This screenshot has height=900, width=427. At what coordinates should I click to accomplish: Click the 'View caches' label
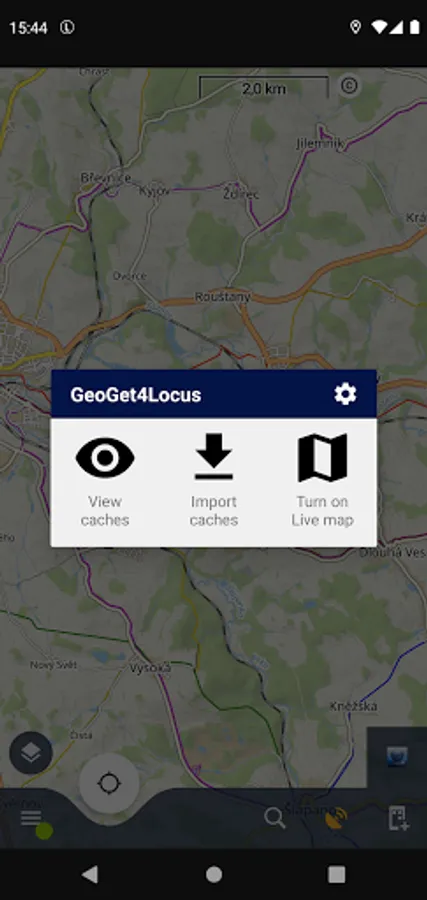pos(105,511)
